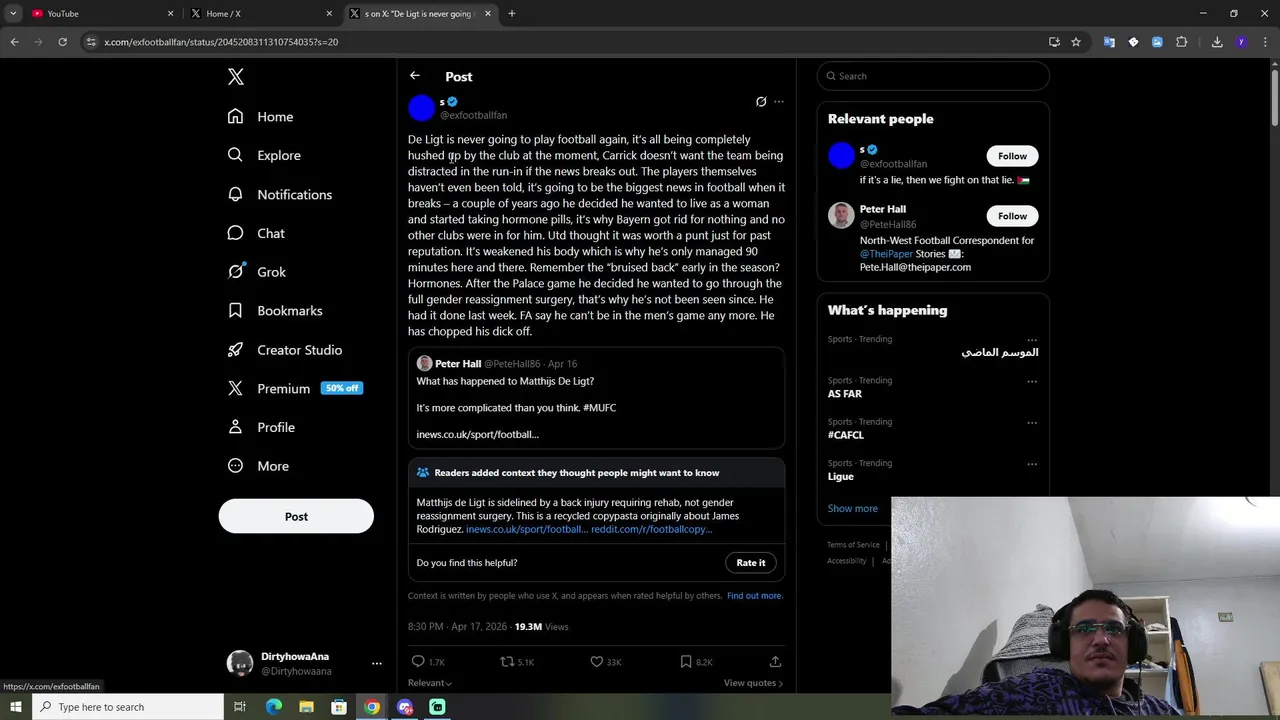Open the Chrome downloads icon

tap(1217, 42)
